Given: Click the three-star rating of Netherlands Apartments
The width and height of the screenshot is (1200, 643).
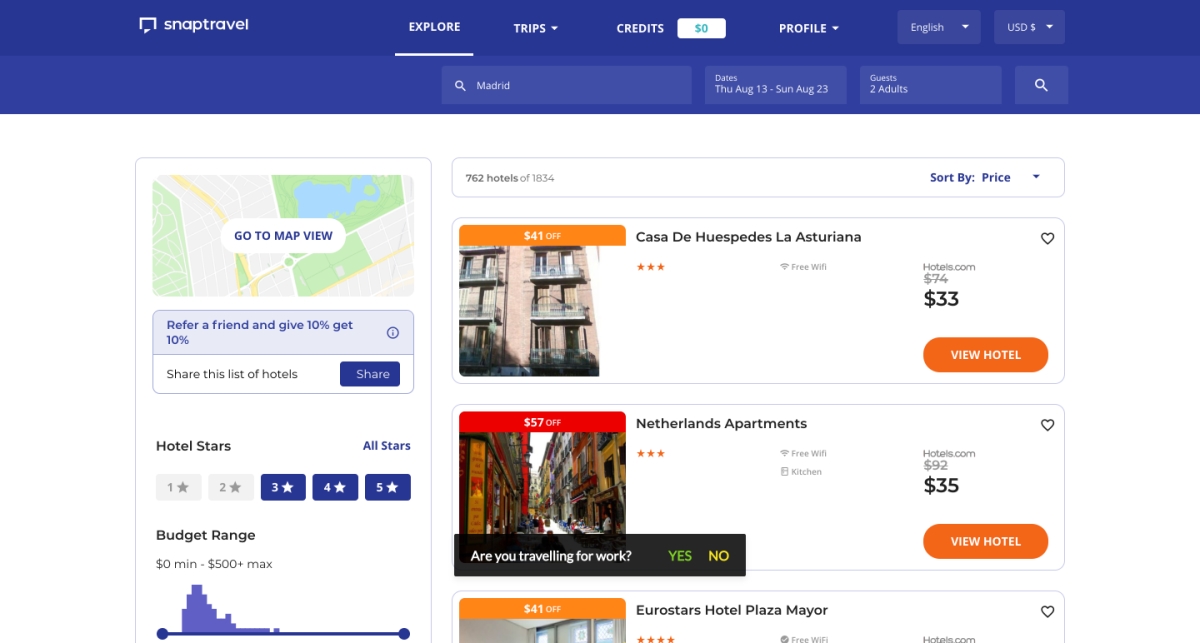Looking at the screenshot, I should [x=650, y=453].
